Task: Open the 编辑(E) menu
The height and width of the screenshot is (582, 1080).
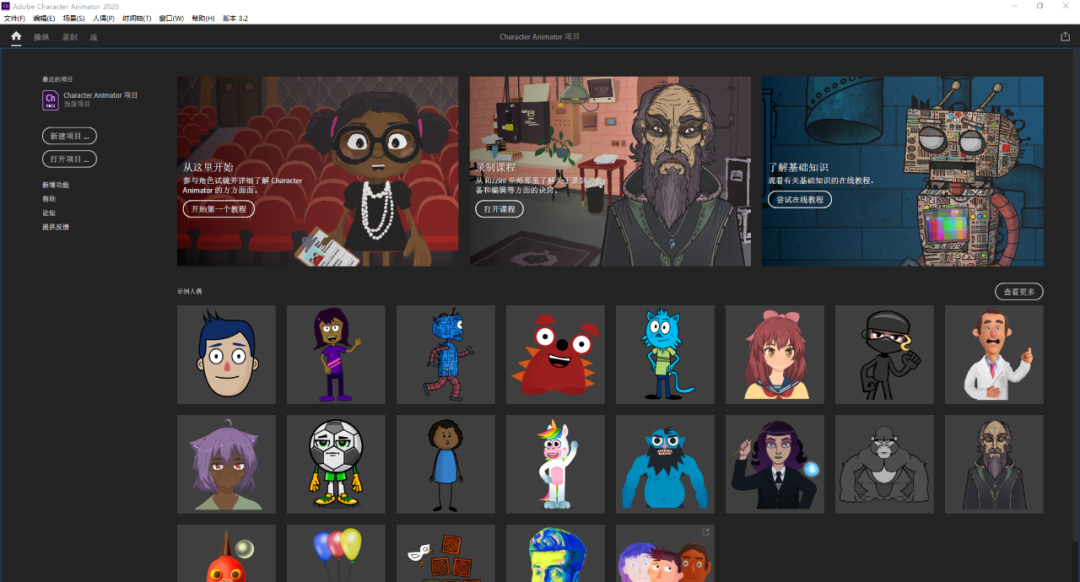Action: point(43,19)
